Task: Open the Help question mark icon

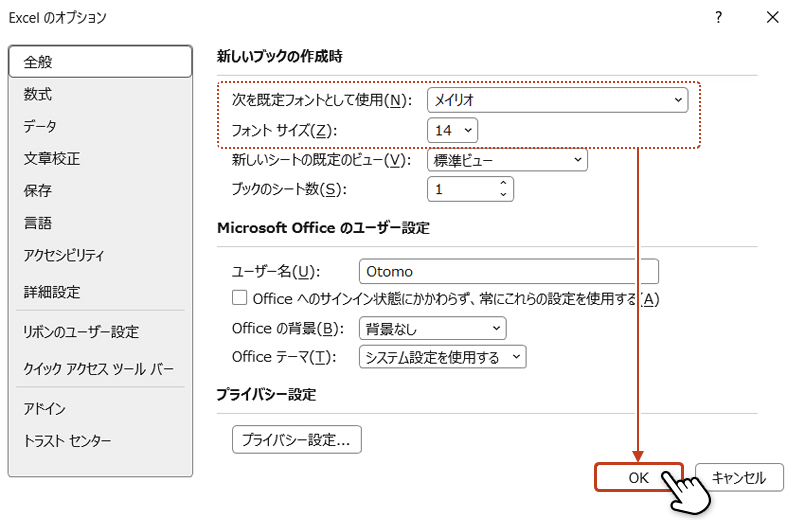Action: tap(718, 17)
